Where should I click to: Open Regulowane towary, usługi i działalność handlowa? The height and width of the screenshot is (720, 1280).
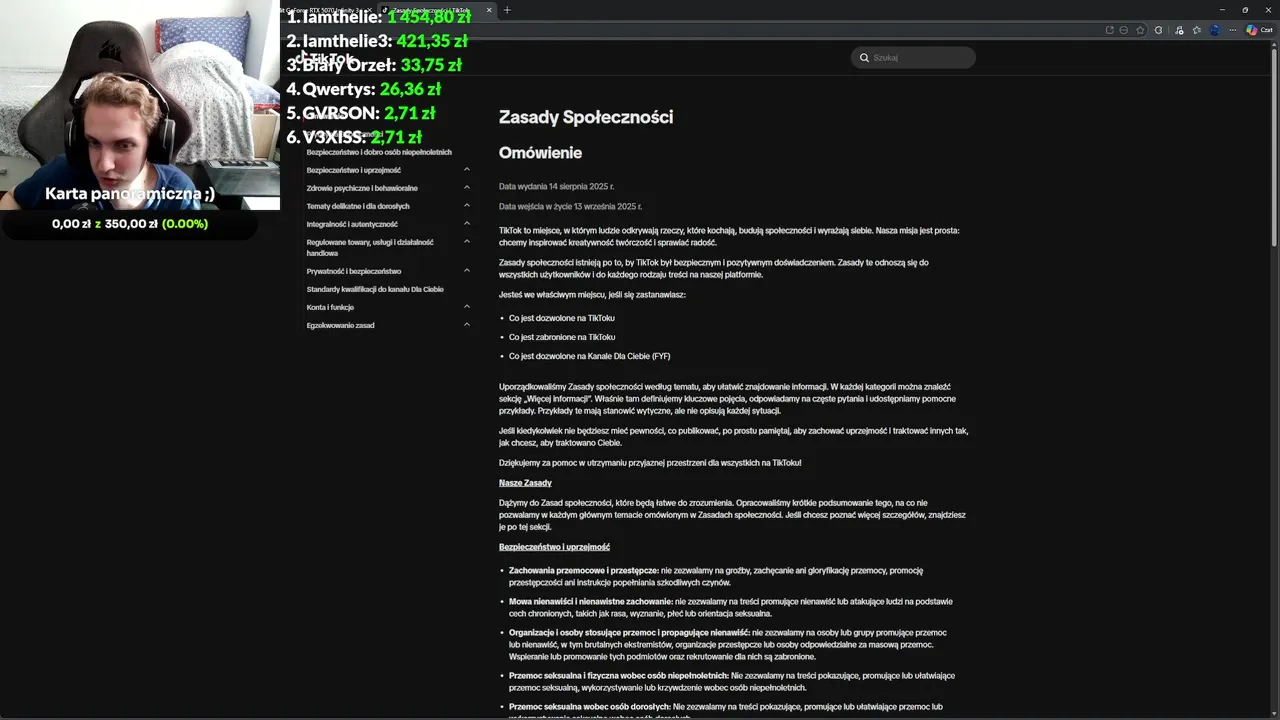[x=370, y=248]
